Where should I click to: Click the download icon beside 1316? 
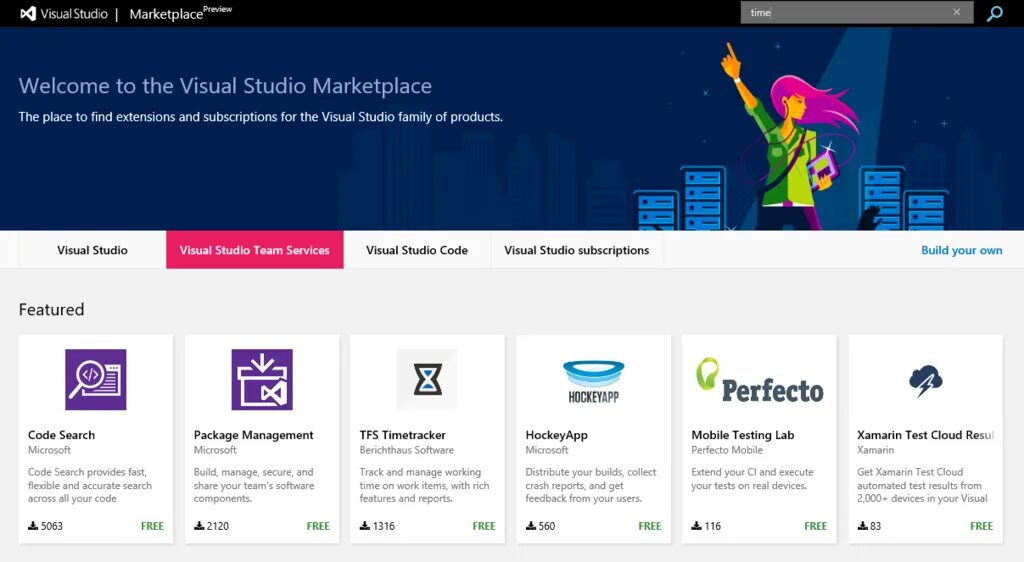[x=364, y=525]
